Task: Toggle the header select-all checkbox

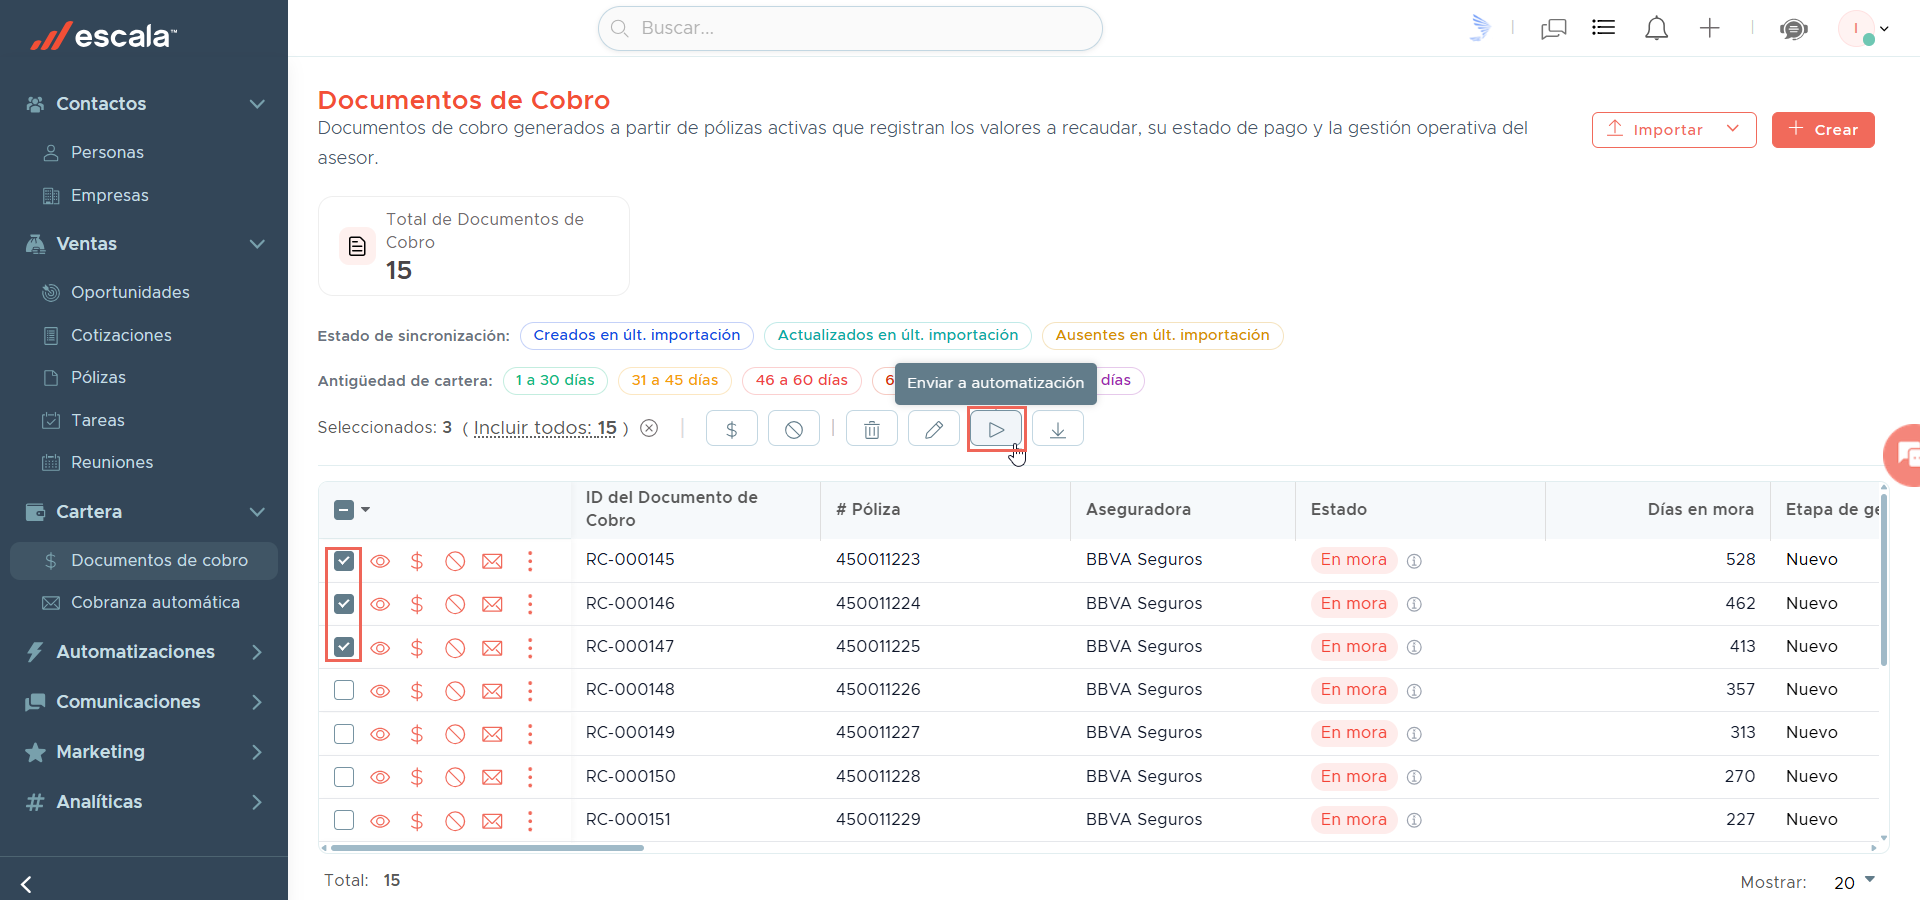Action: point(344,510)
